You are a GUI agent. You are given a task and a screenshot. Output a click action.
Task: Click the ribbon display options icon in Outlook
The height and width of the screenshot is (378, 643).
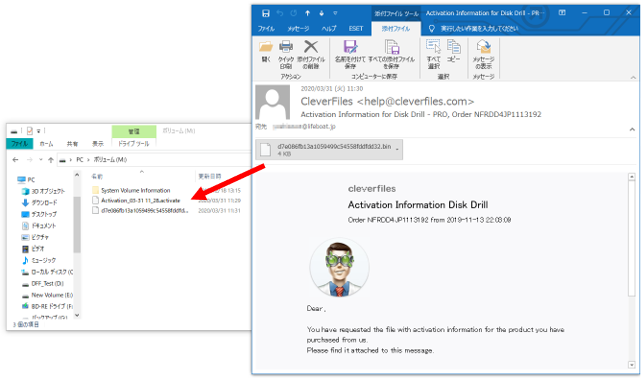pyautogui.click(x=562, y=13)
